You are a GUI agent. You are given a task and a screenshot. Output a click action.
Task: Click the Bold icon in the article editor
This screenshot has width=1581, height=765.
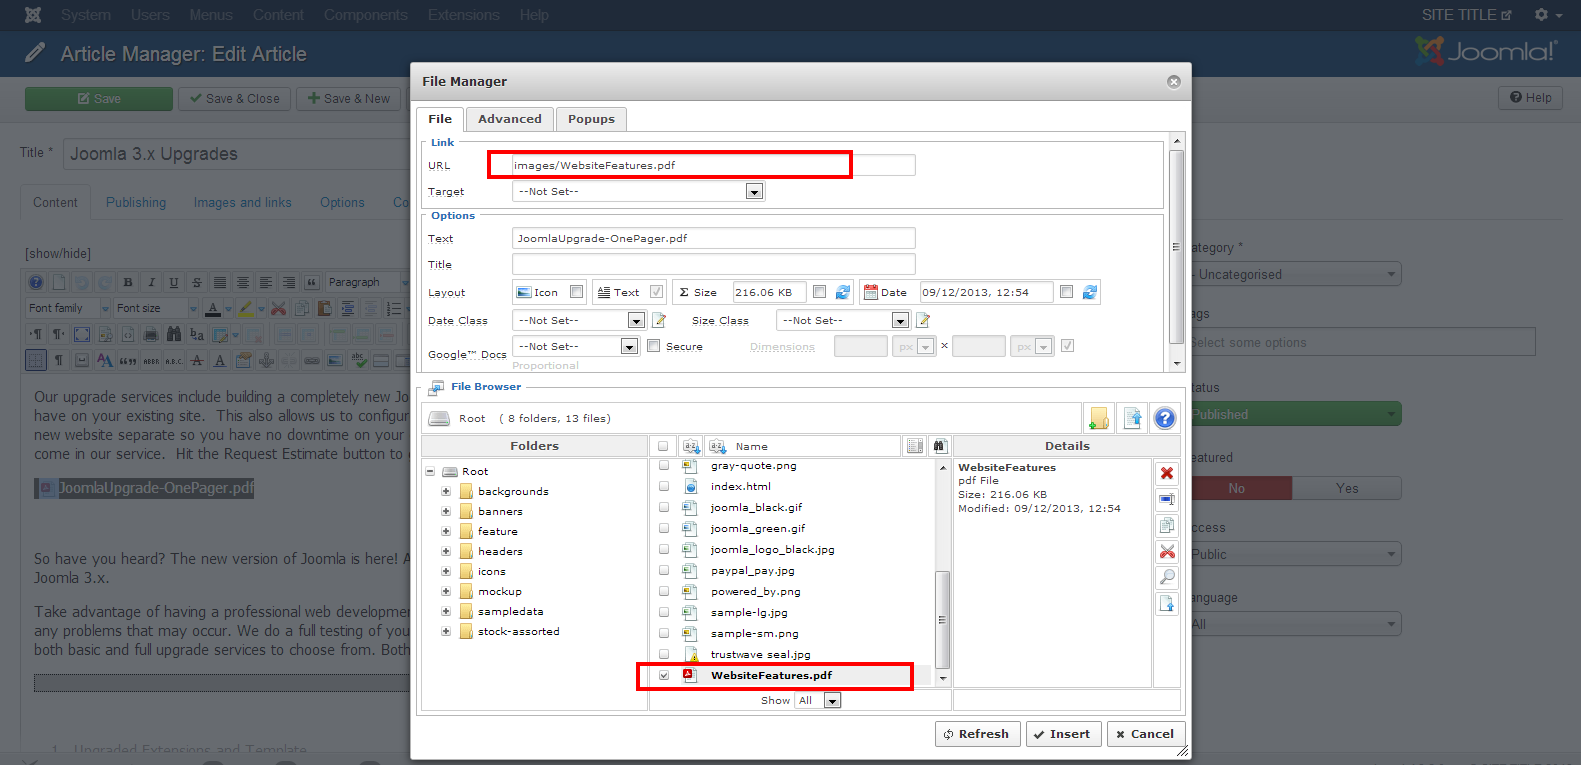[x=128, y=282]
